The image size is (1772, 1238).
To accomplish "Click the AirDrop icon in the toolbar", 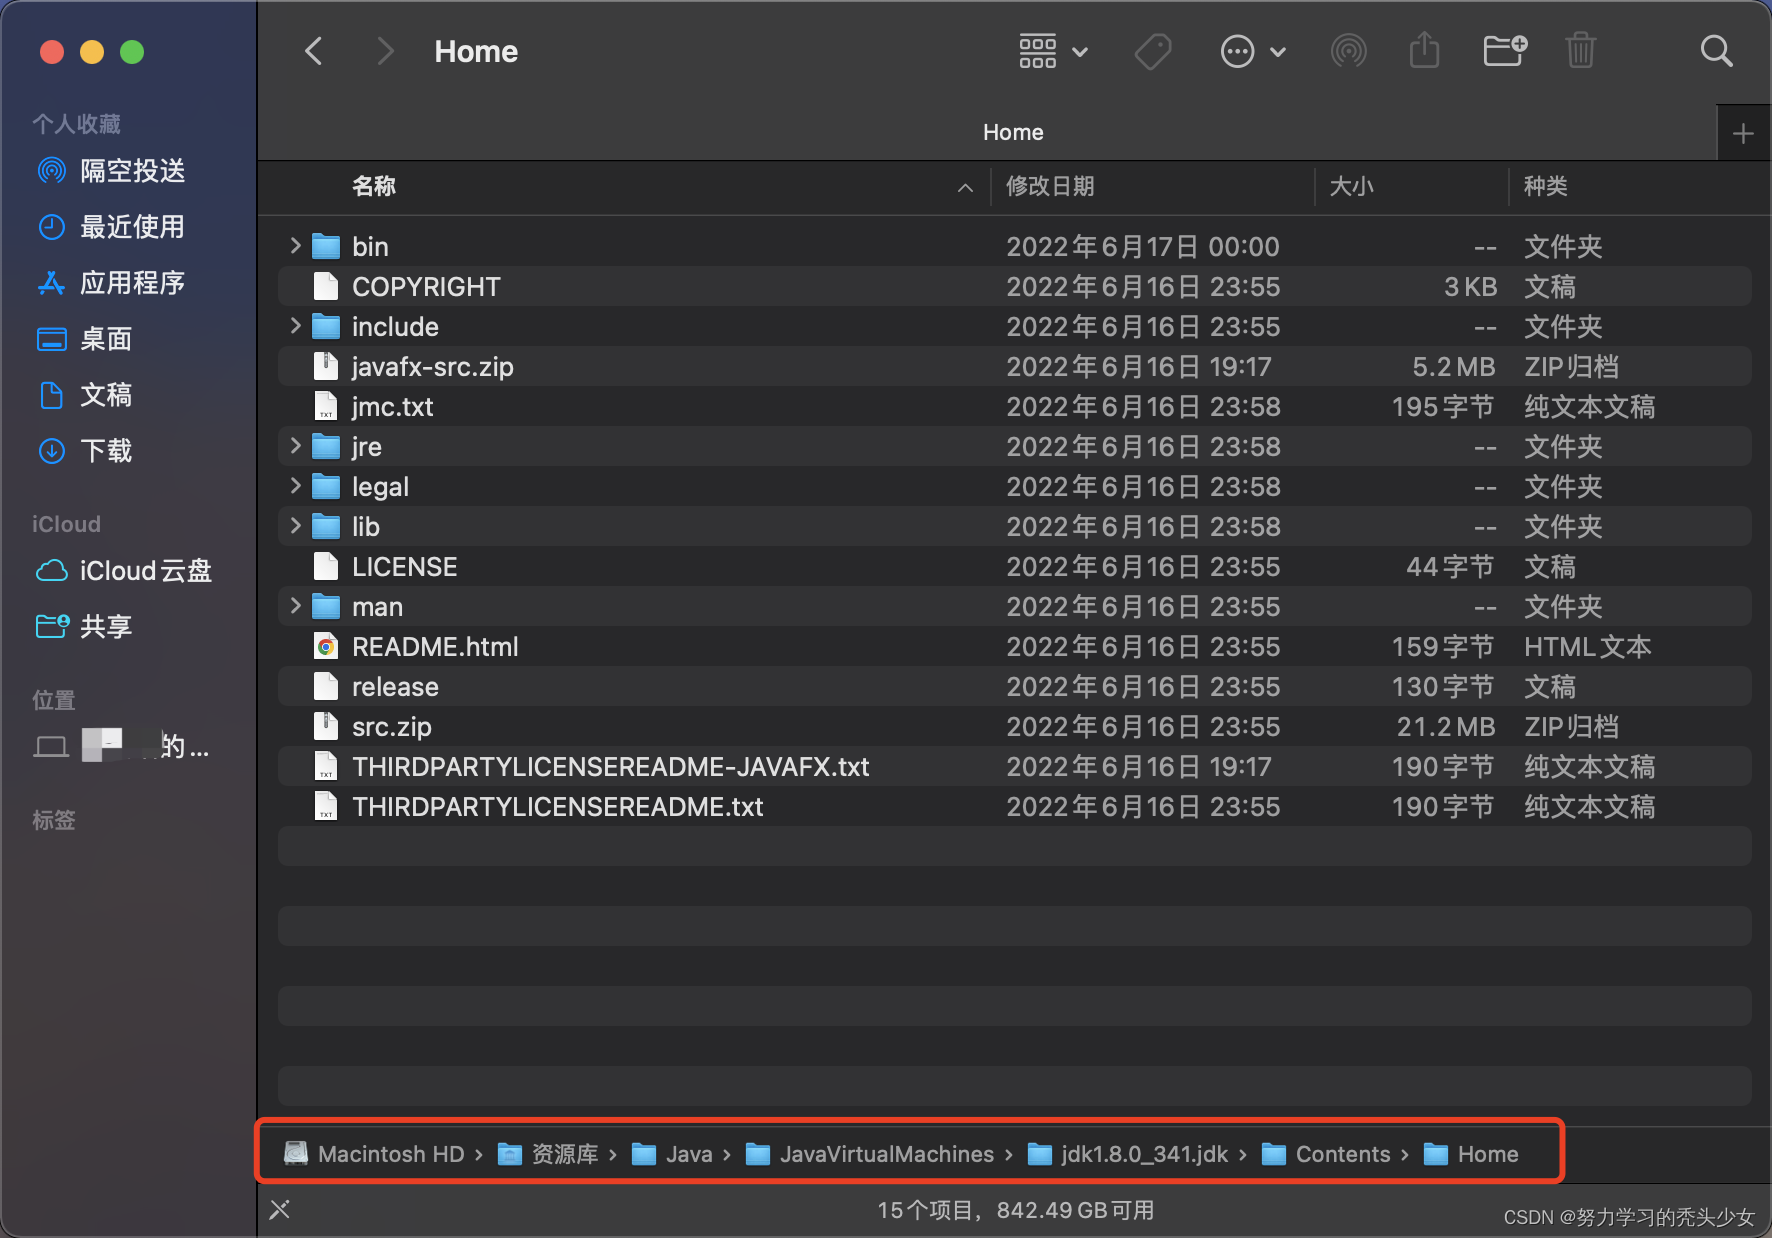I will point(1348,51).
